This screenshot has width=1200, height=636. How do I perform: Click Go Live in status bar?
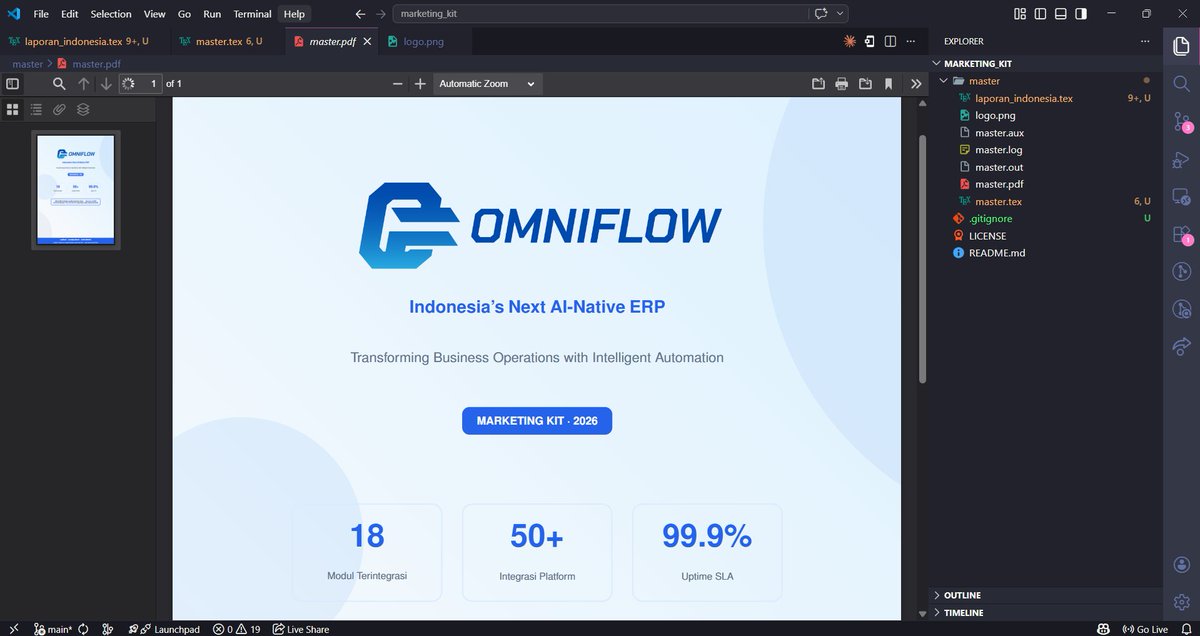(1144, 629)
